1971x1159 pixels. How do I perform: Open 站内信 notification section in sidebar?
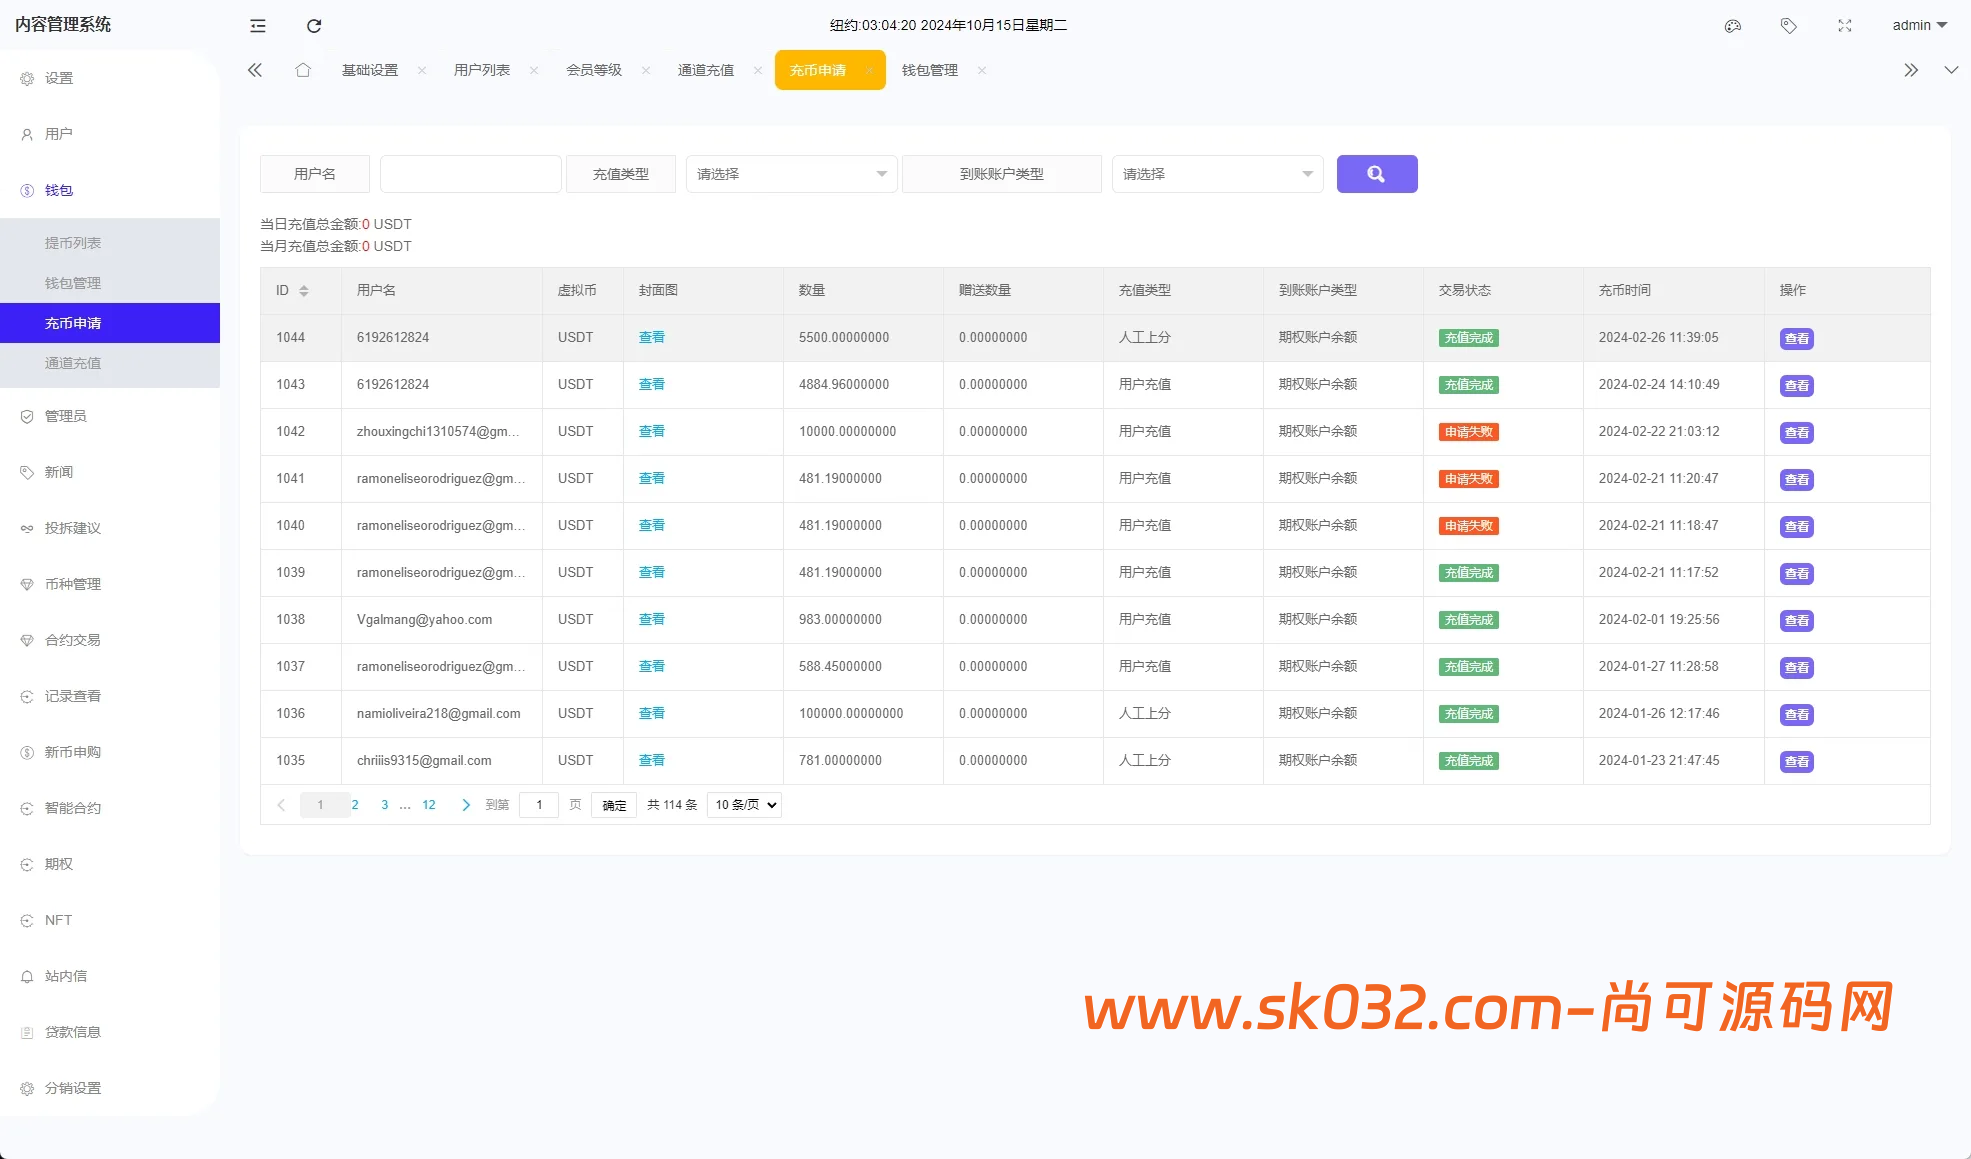pyautogui.click(x=65, y=976)
